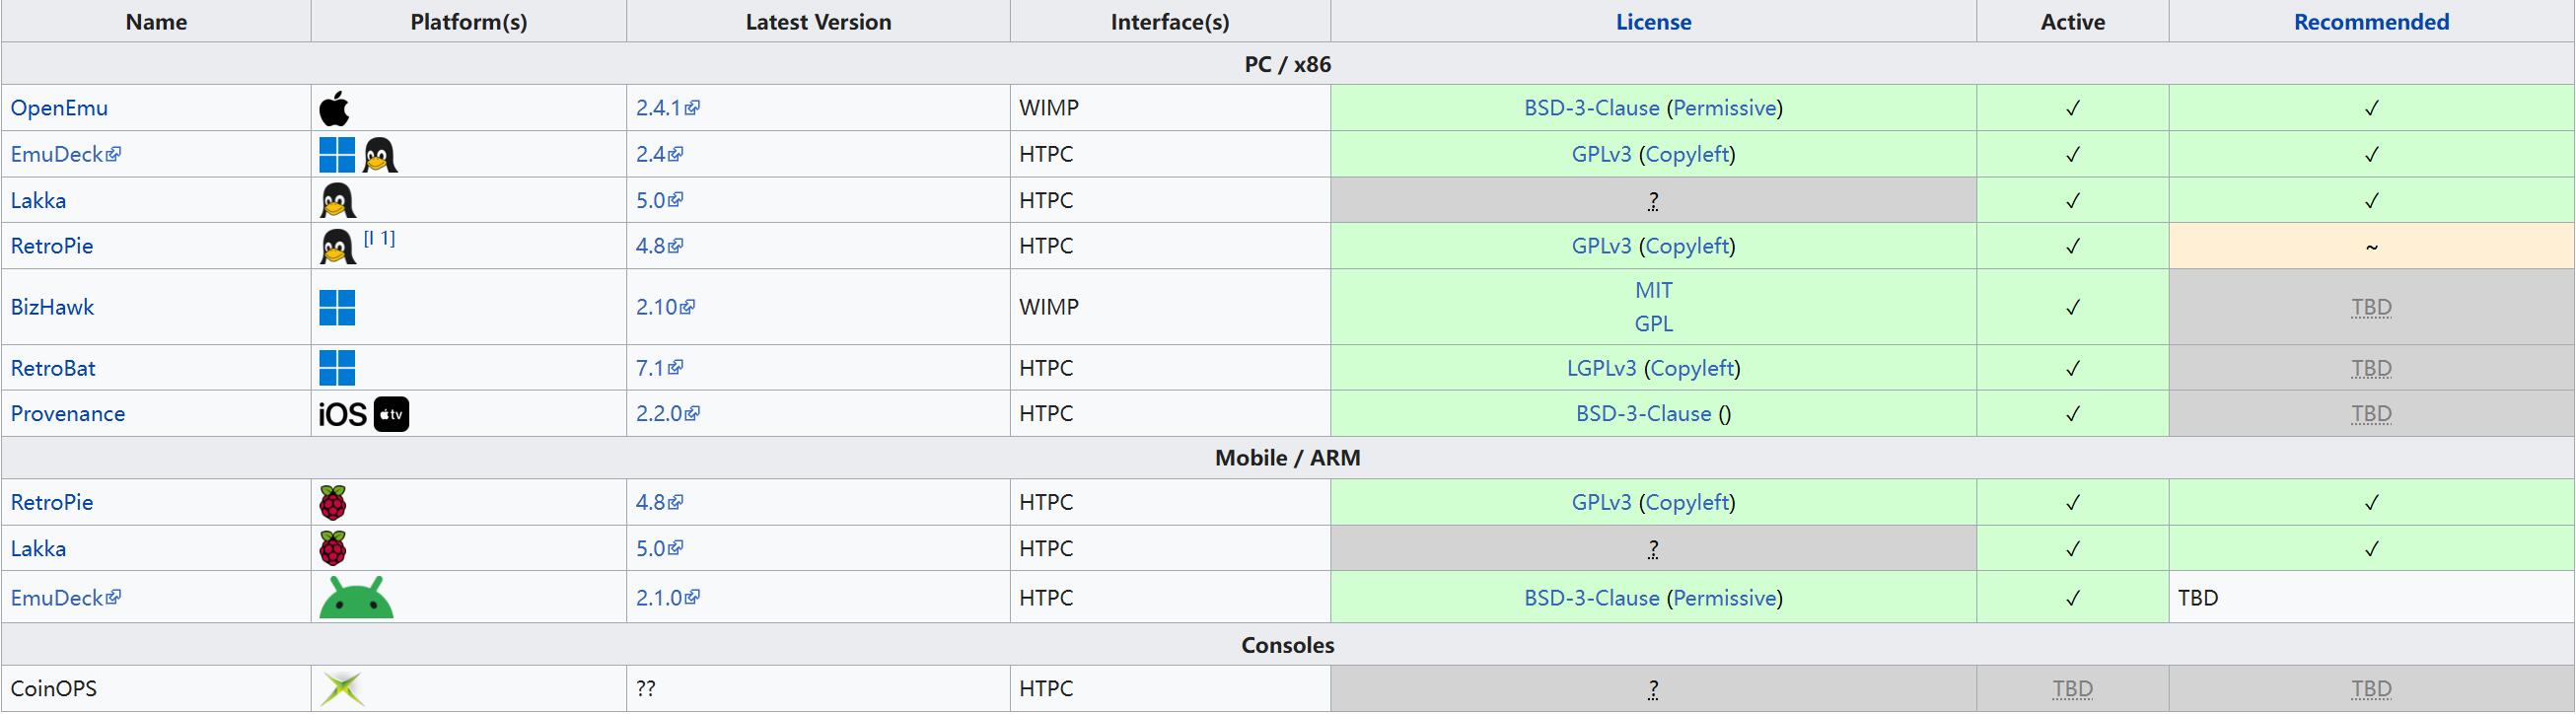This screenshot has width=2576, height=714.
Task: Open BSD-3-Clause link in Provenance row
Action: point(1643,414)
